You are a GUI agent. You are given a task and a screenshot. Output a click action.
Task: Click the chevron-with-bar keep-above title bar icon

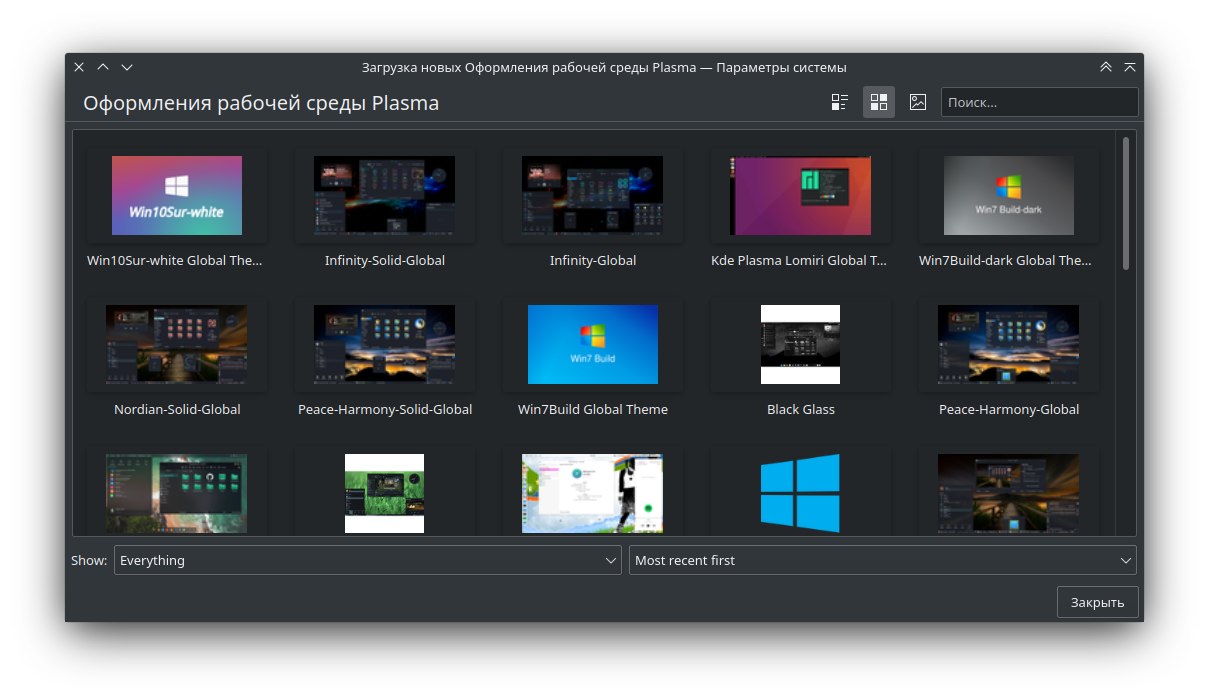point(1130,67)
